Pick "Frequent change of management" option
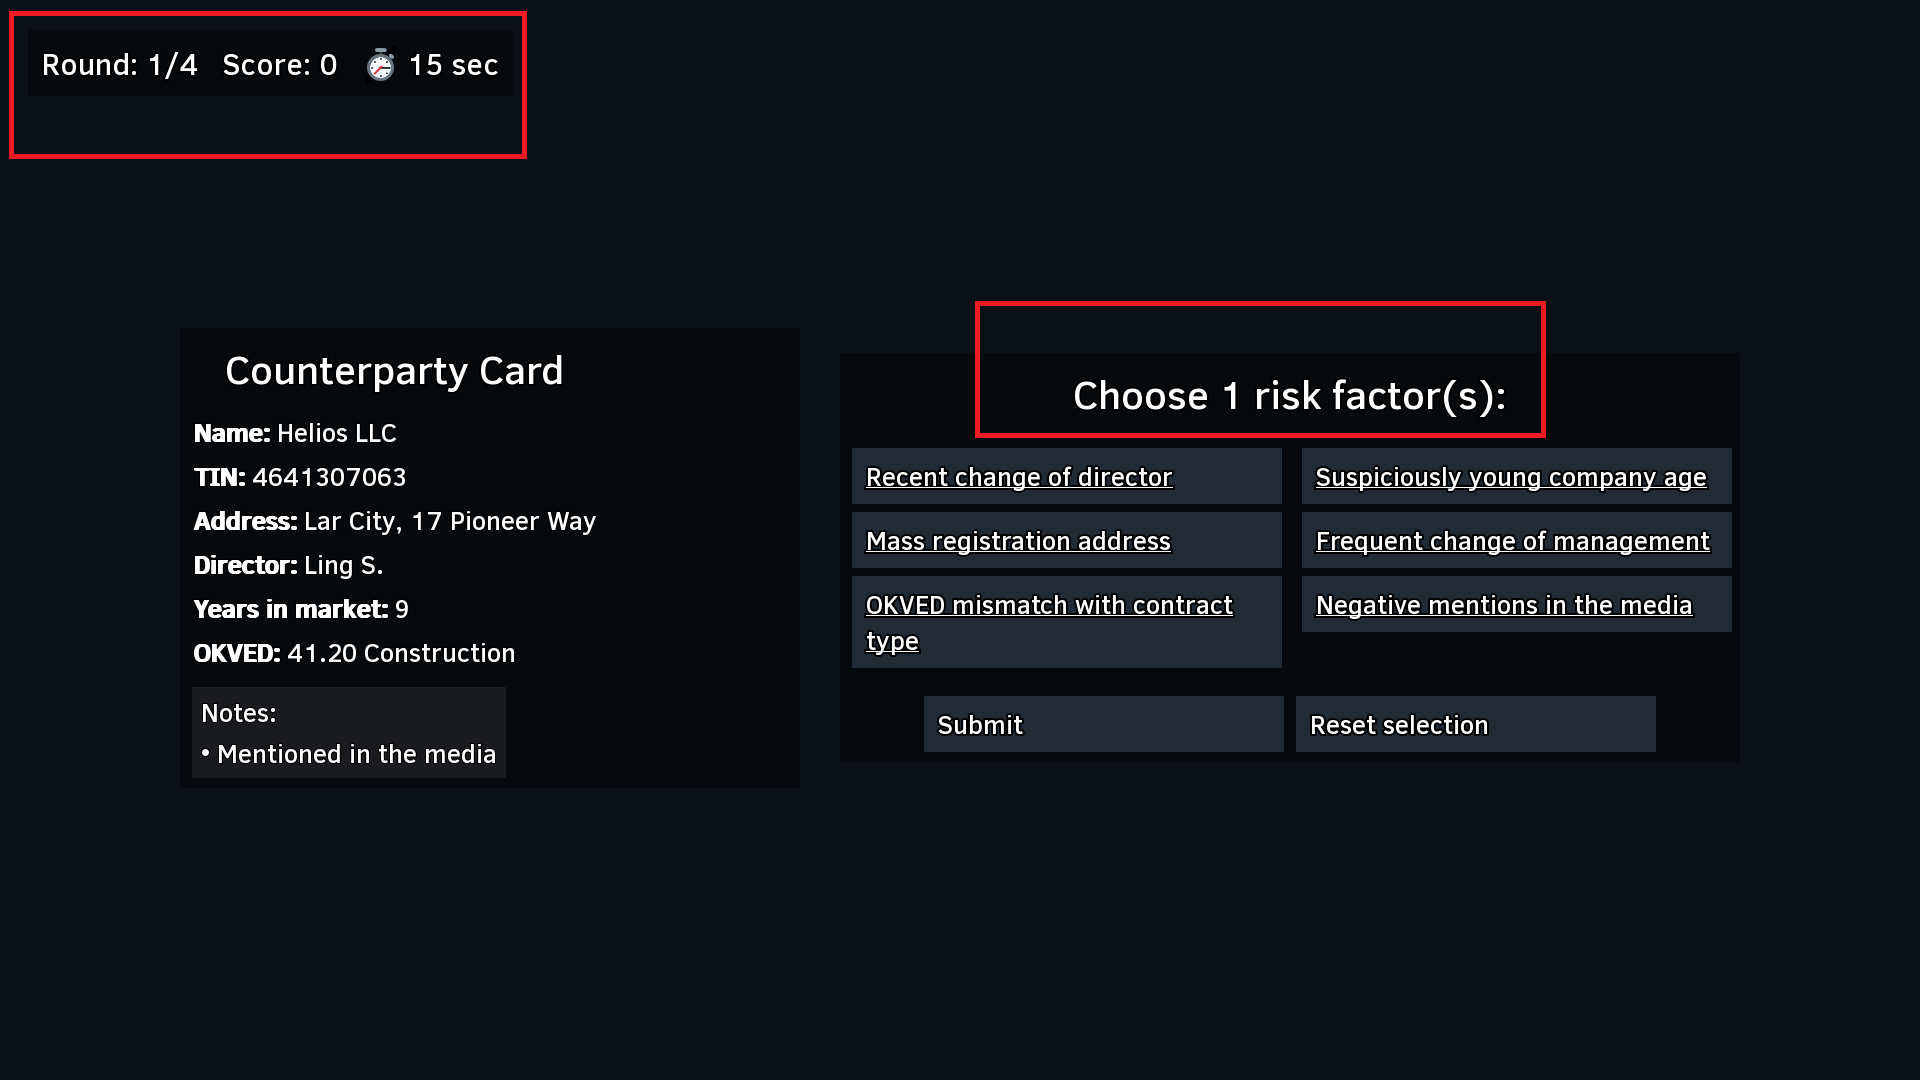Viewport: 1920px width, 1080px height. coord(1512,541)
